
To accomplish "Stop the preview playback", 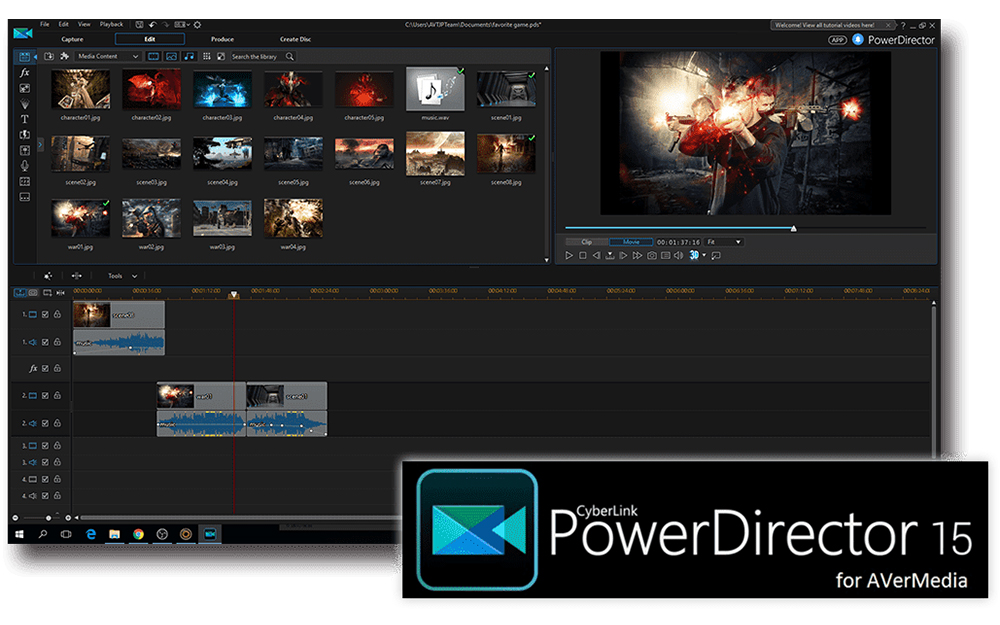I will [582, 255].
